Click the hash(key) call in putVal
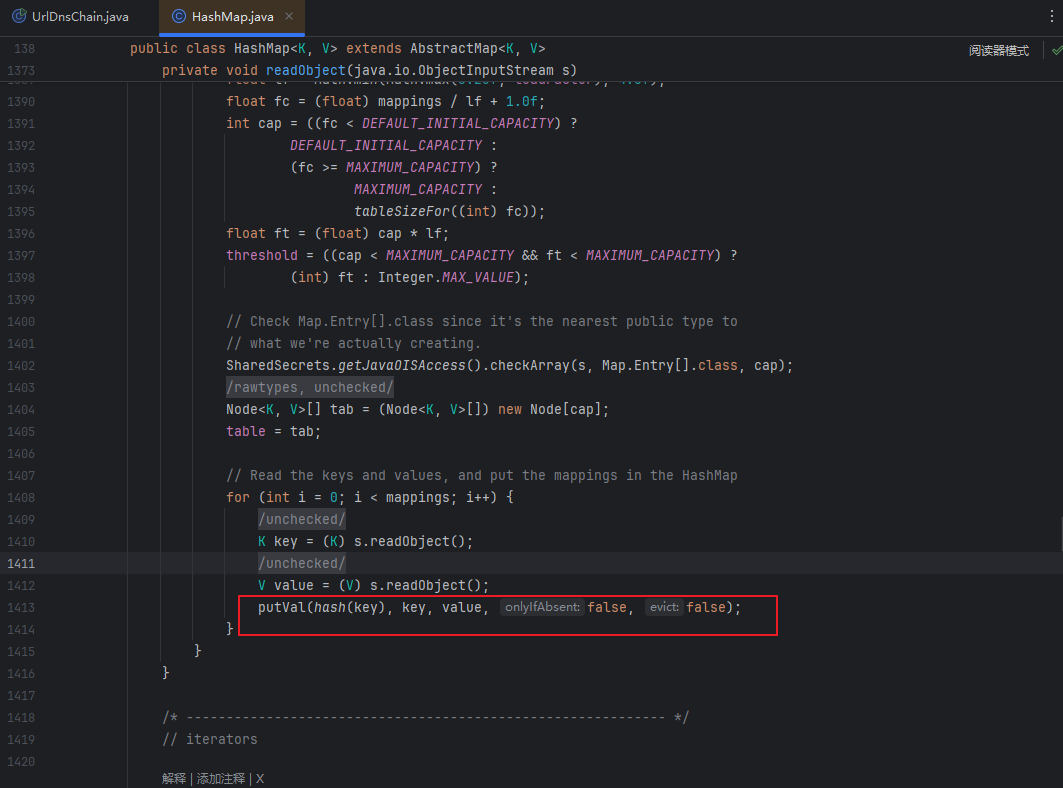Image resolution: width=1063 pixels, height=788 pixels. [x=350, y=608]
